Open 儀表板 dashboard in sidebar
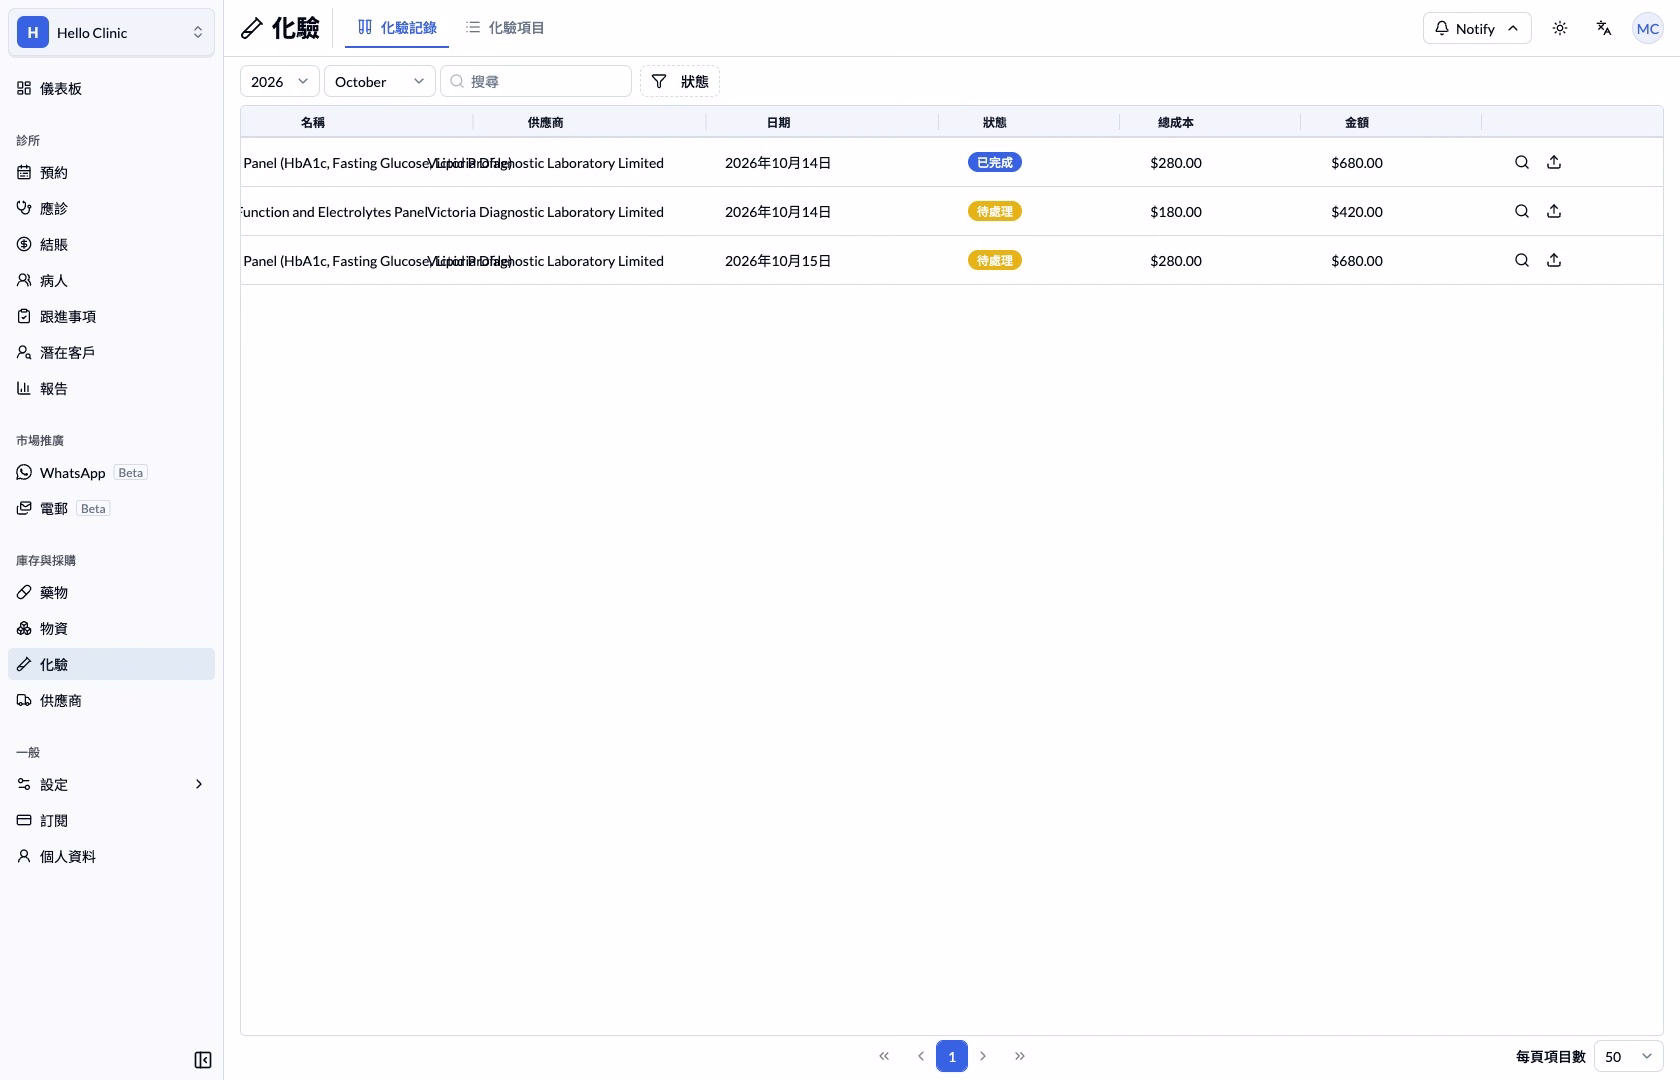 (x=111, y=88)
